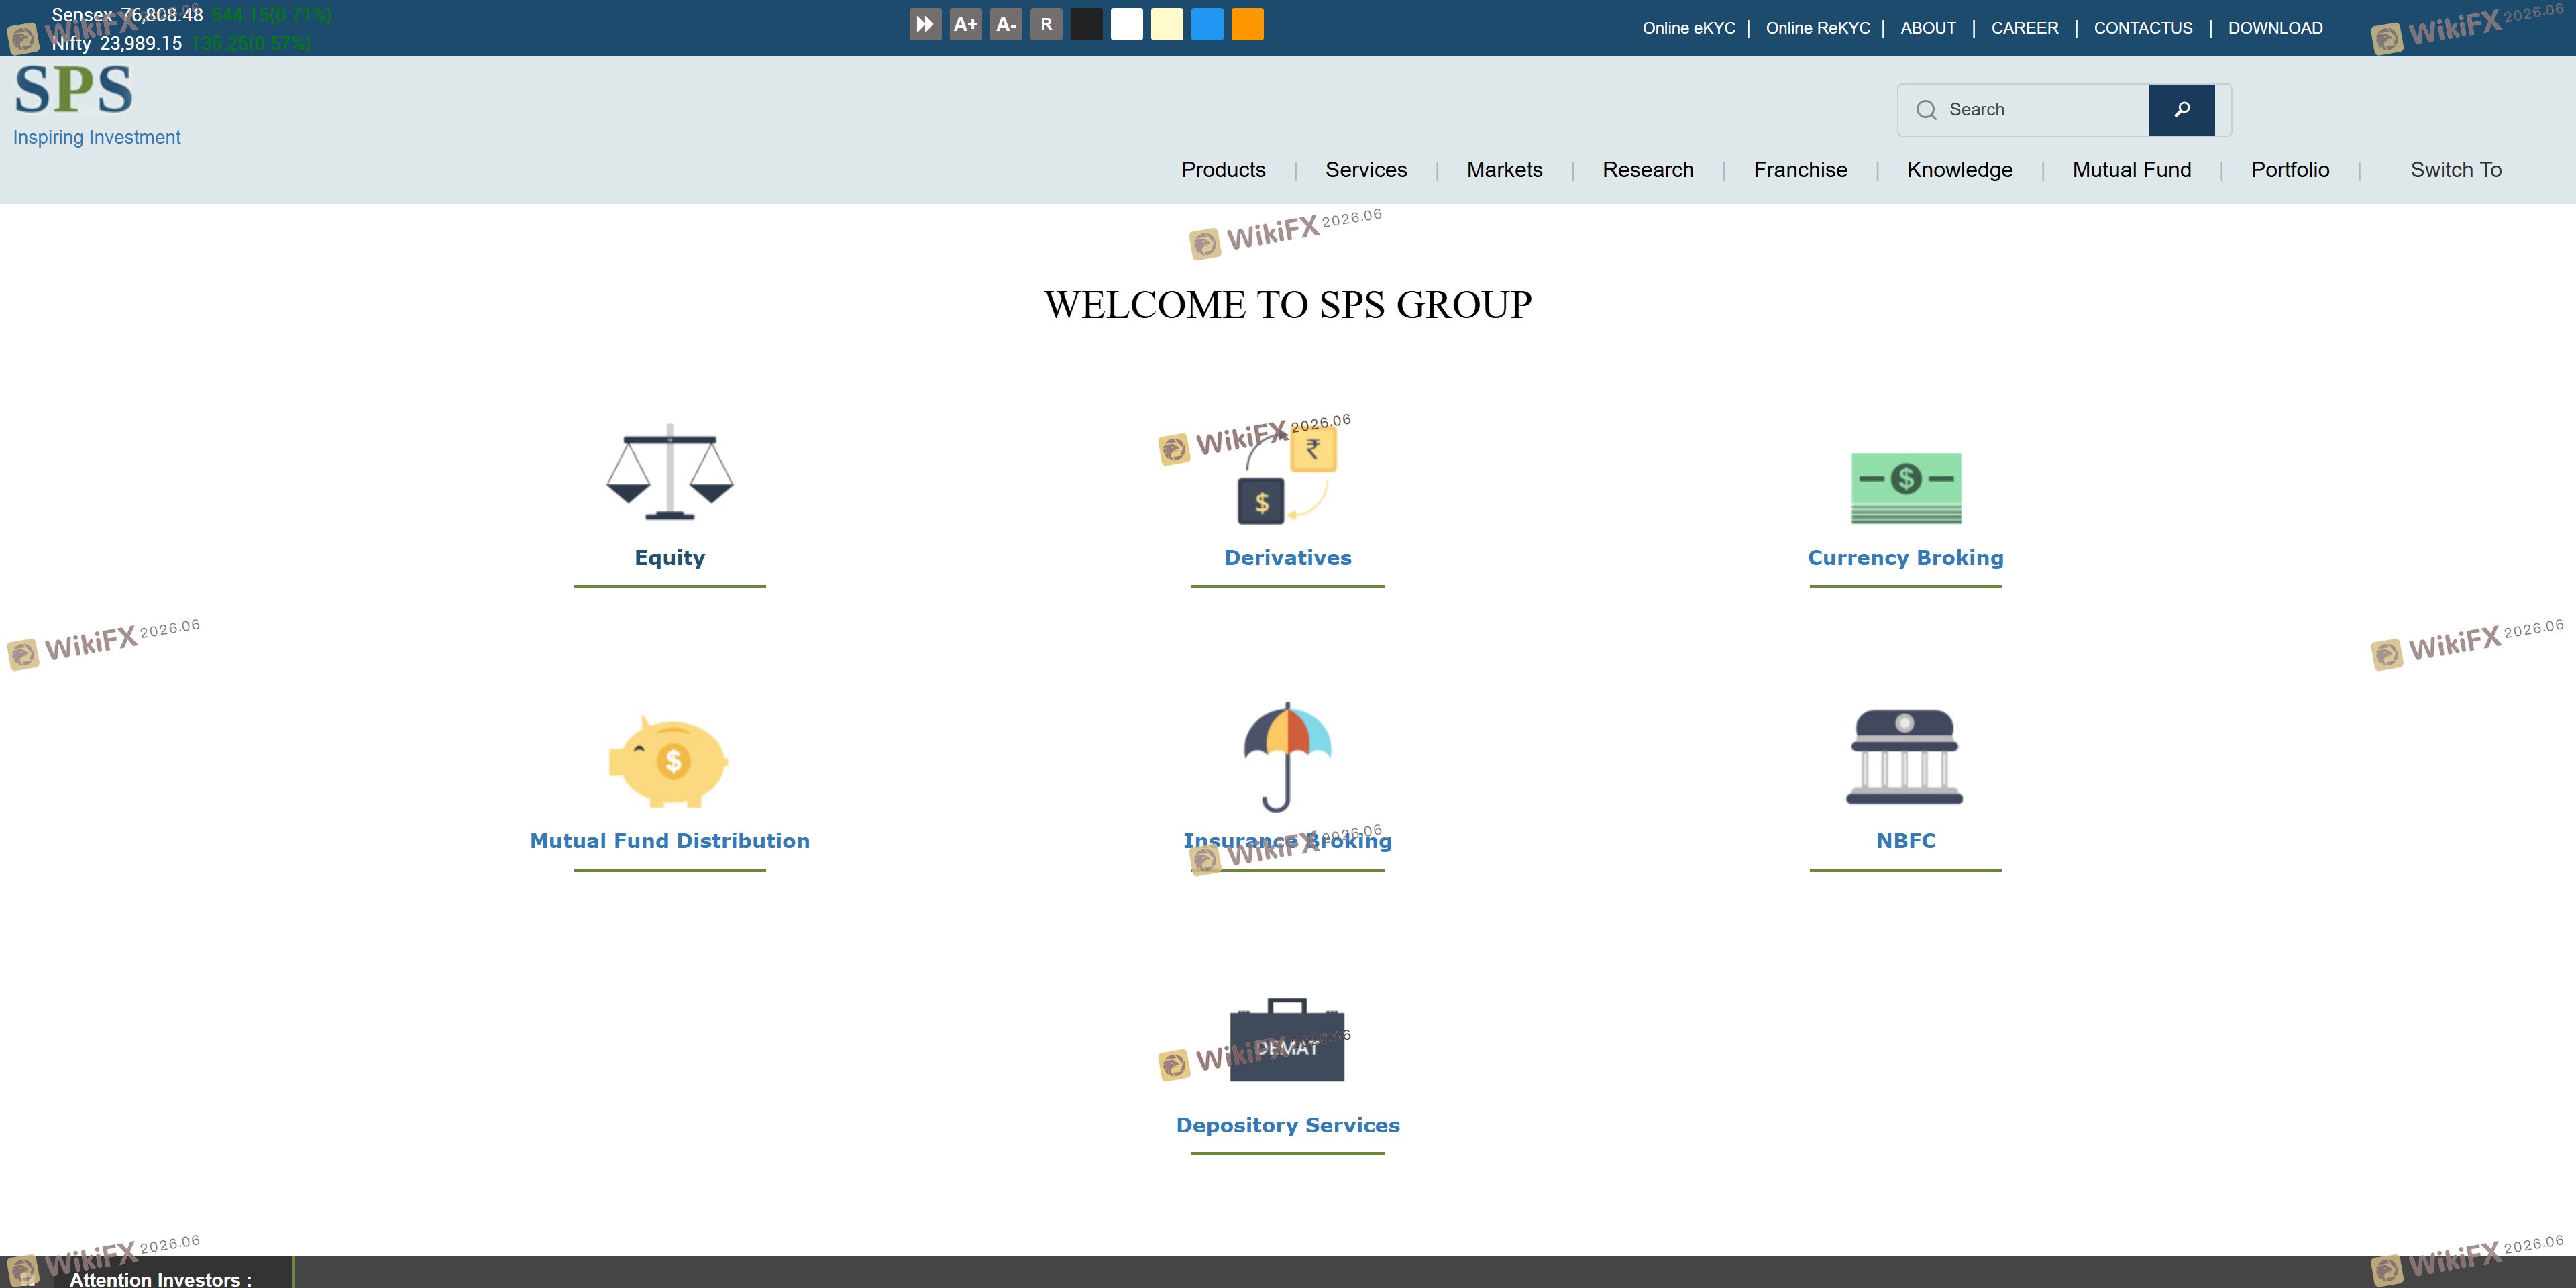Screen dimensions: 2576x1288
Task: Click the Mutual Fund piggy bank icon
Action: 669,761
